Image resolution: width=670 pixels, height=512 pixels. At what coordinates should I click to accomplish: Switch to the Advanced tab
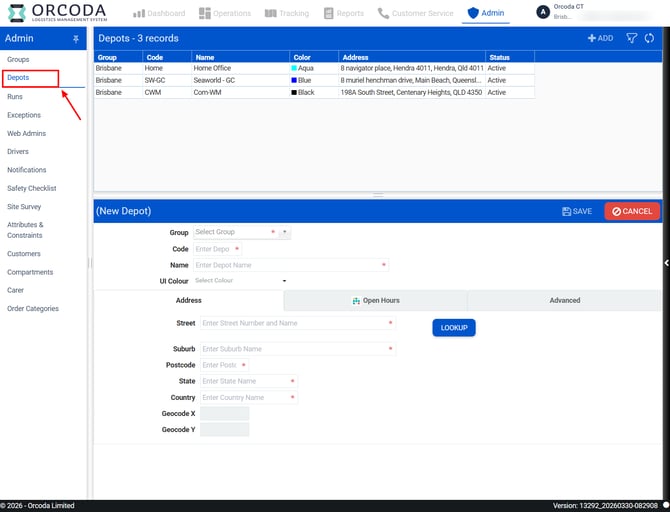(564, 300)
